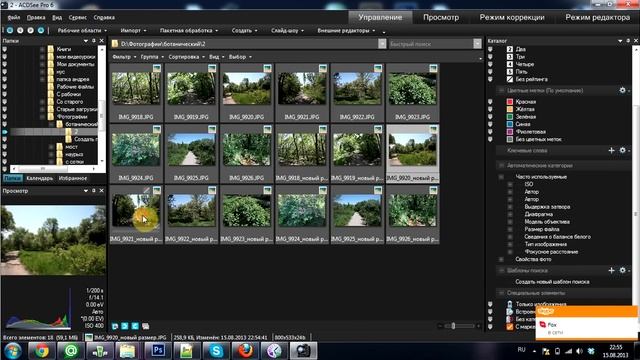Screen dimensions: 640x360
Task: Click Создать новый шаблон поиска link
Action: (552, 282)
